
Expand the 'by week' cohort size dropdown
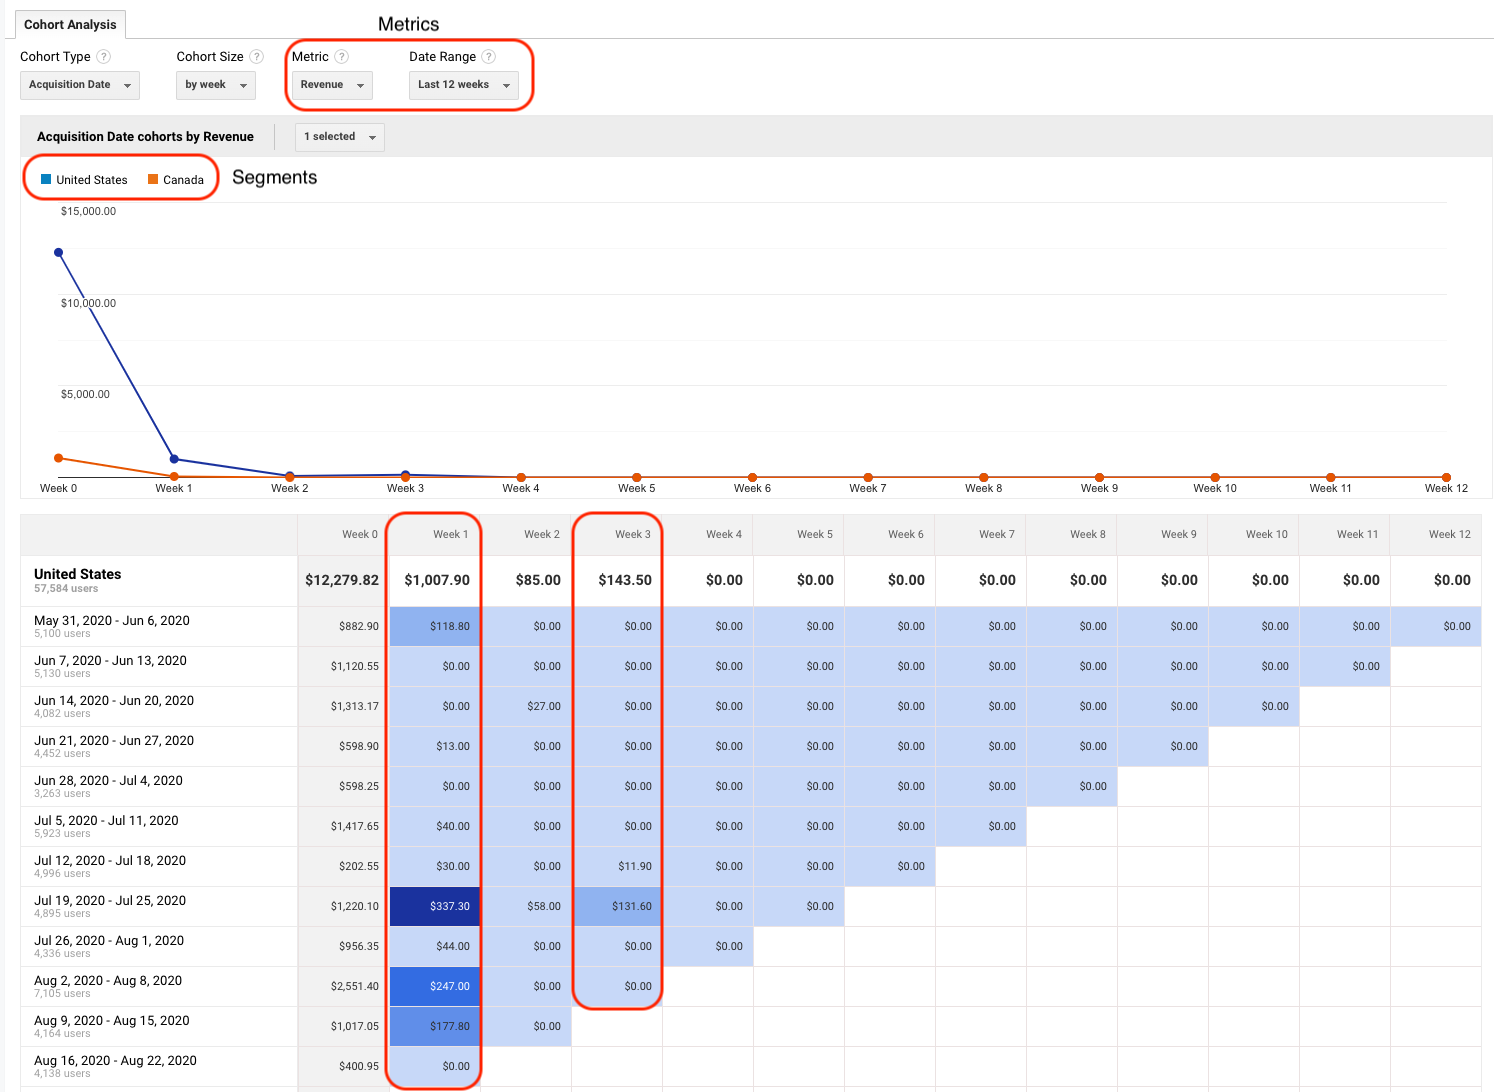[x=216, y=85]
